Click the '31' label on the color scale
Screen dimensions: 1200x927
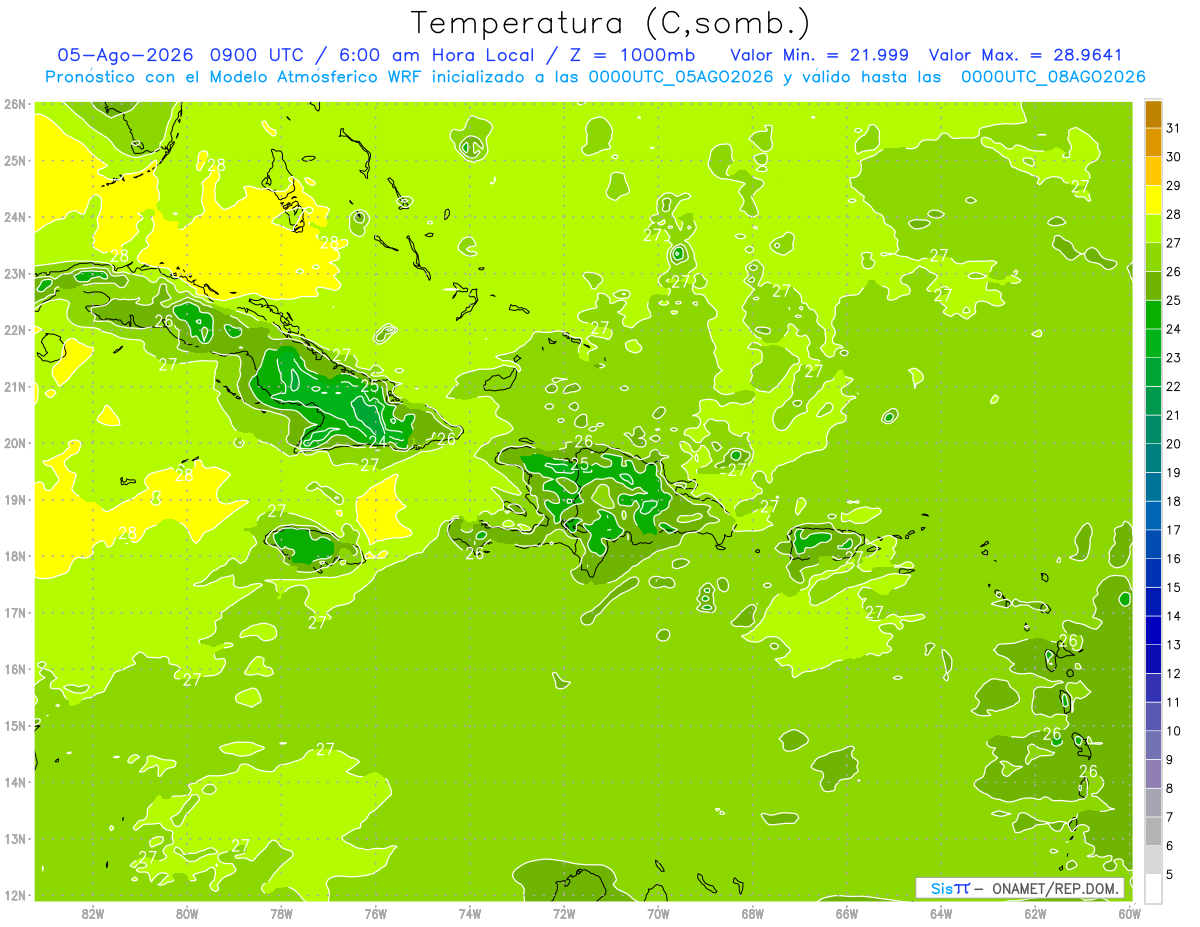[x=1173, y=128]
